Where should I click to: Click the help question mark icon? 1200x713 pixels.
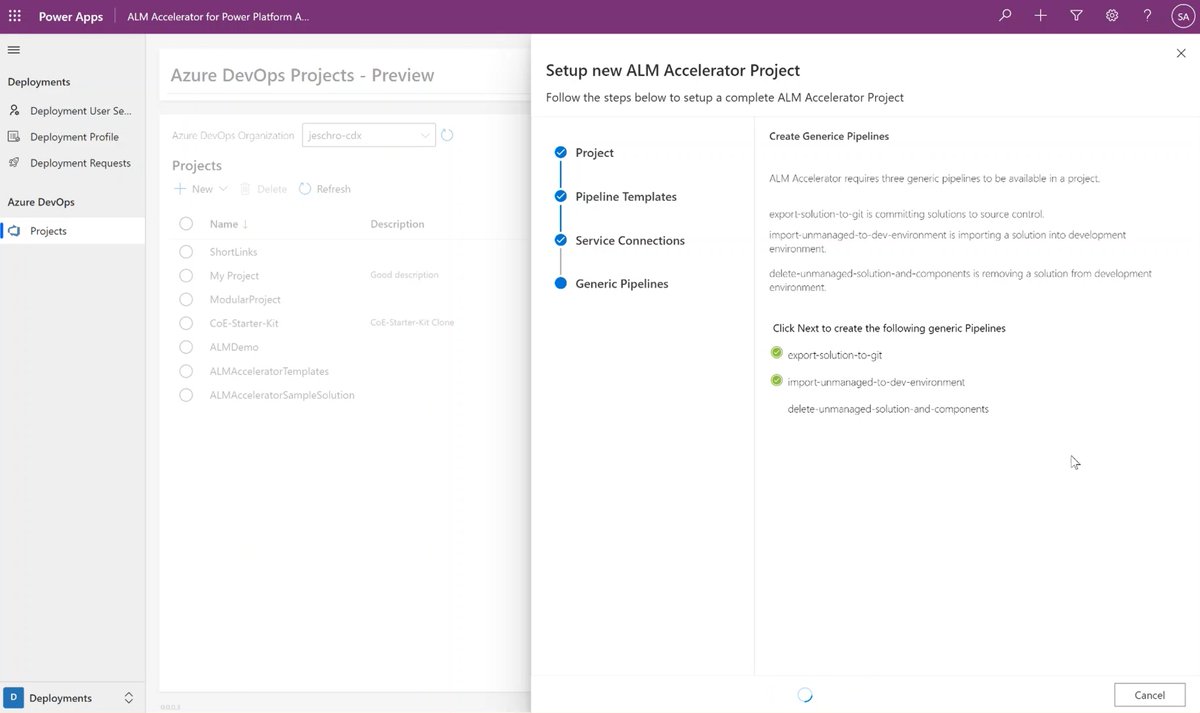pos(1147,15)
